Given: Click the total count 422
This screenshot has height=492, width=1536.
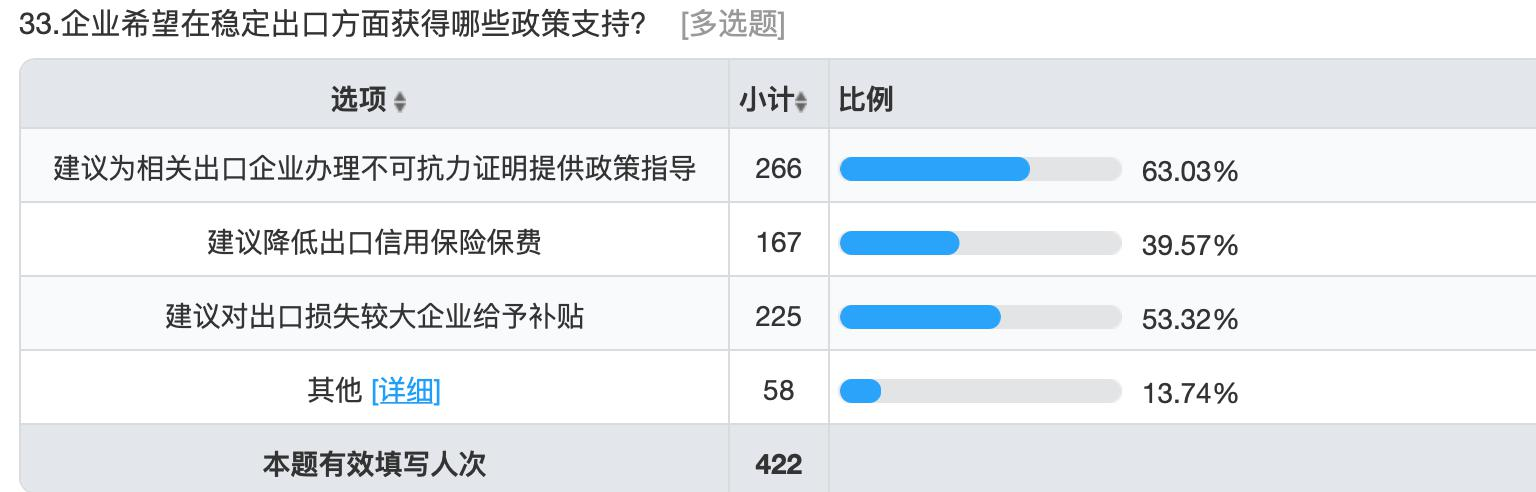Looking at the screenshot, I should click(x=778, y=464).
